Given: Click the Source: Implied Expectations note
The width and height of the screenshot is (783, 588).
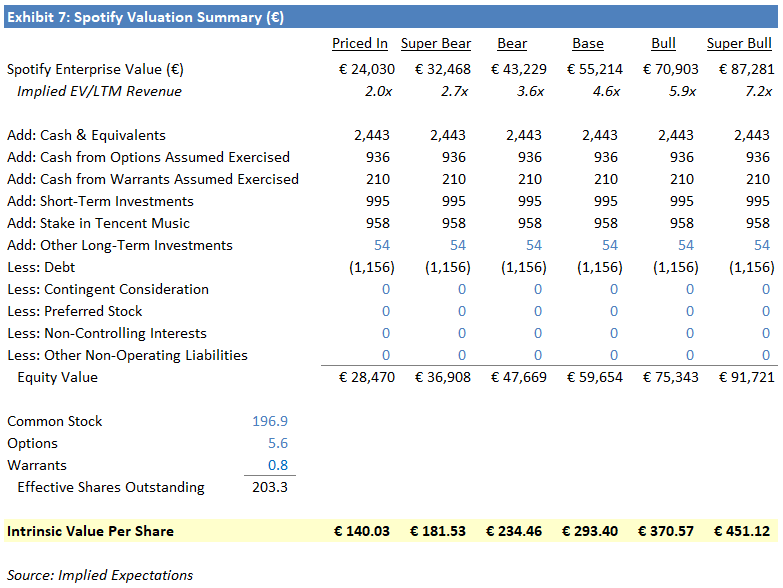Looking at the screenshot, I should point(100,575).
